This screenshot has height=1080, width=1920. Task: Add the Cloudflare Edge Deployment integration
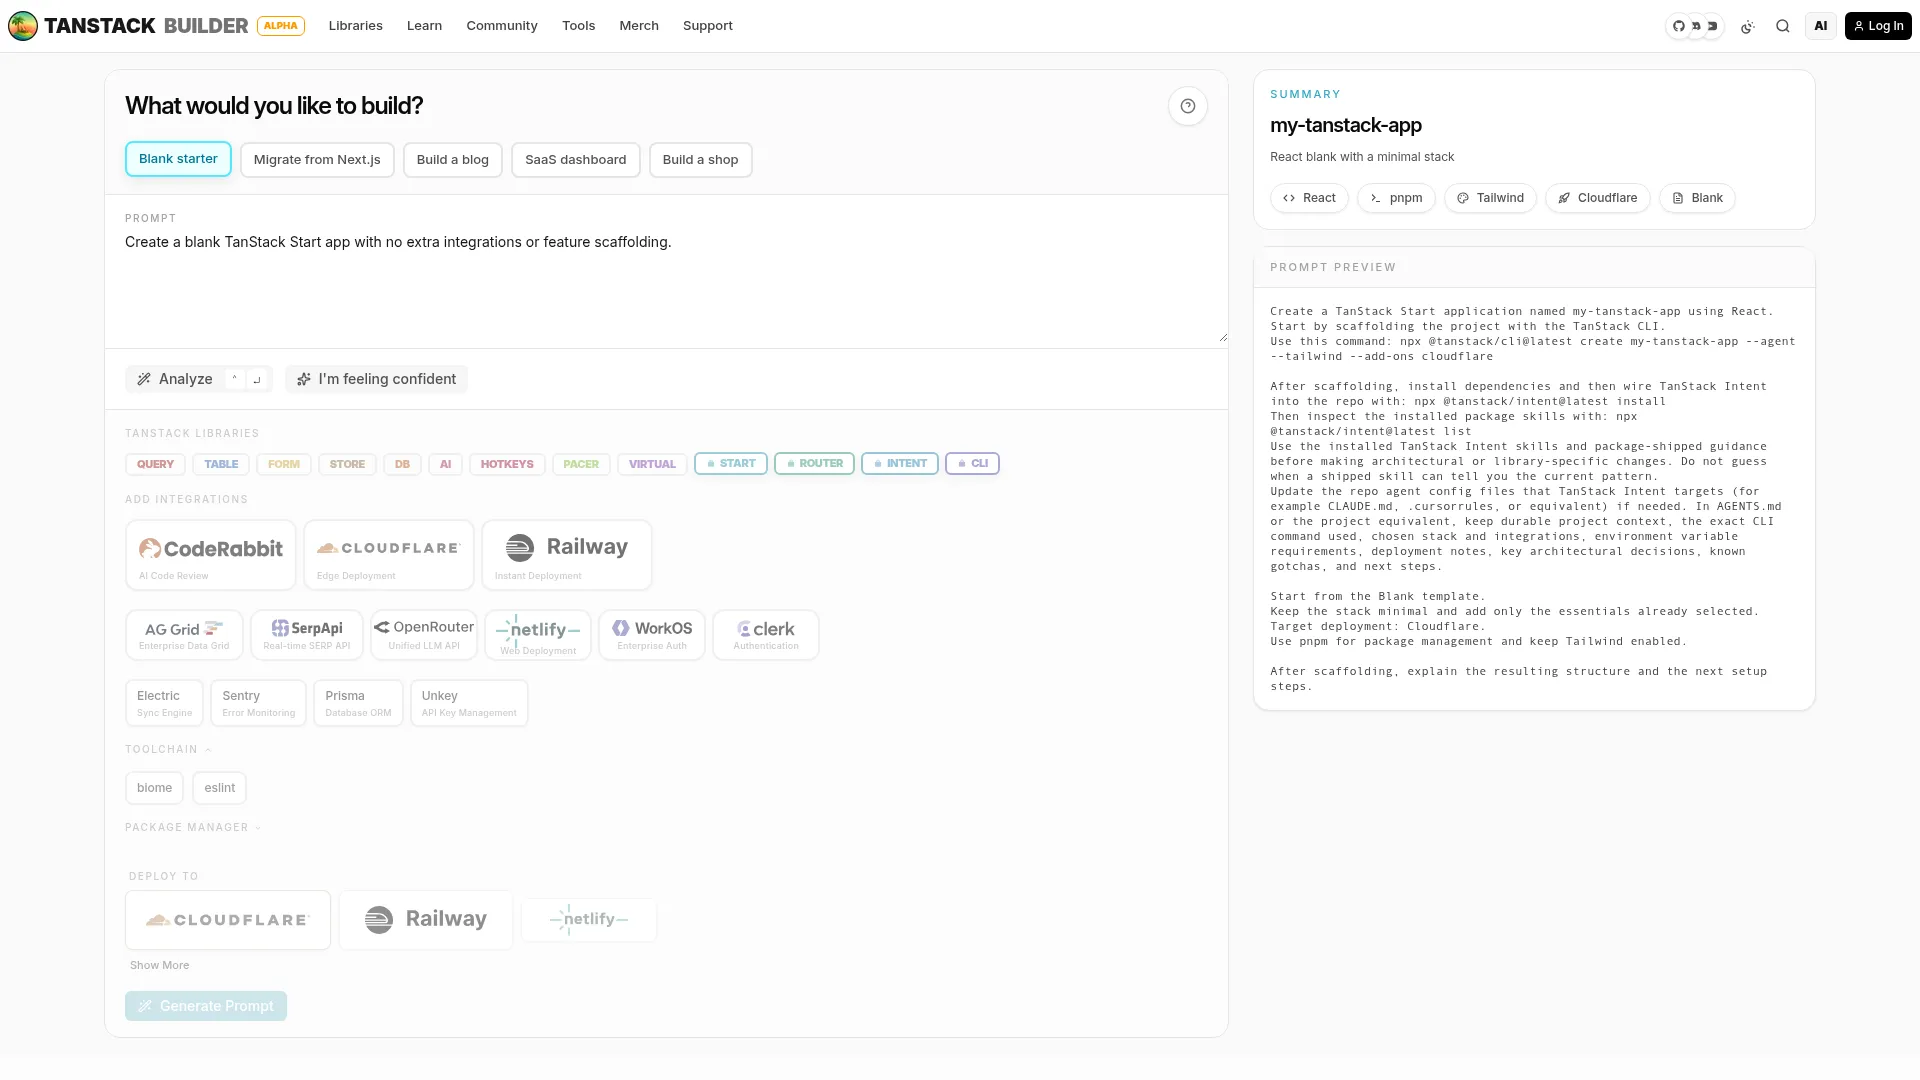pyautogui.click(x=389, y=555)
